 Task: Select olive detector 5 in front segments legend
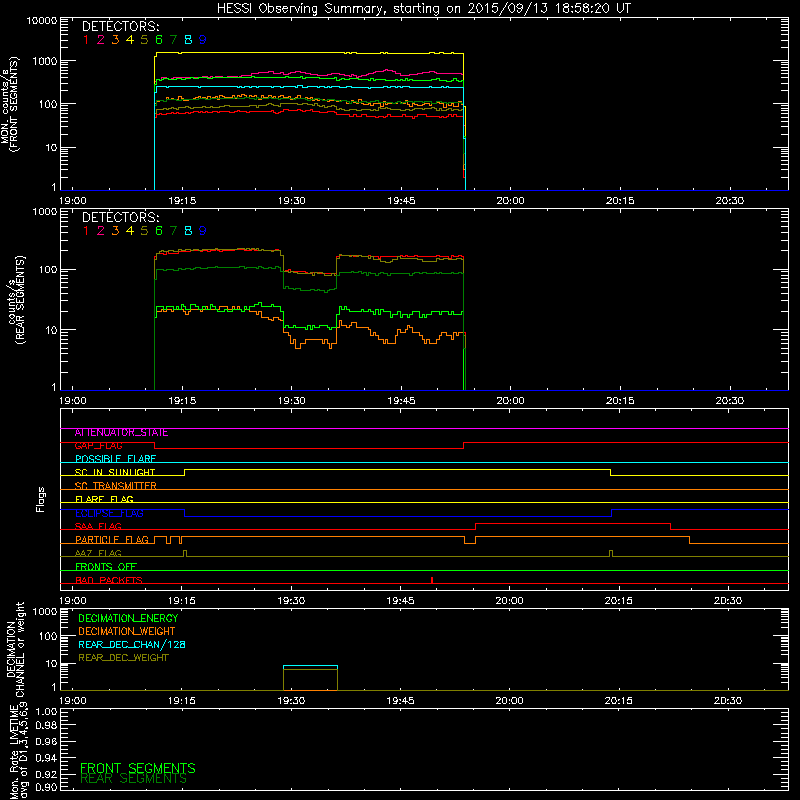(x=144, y=39)
